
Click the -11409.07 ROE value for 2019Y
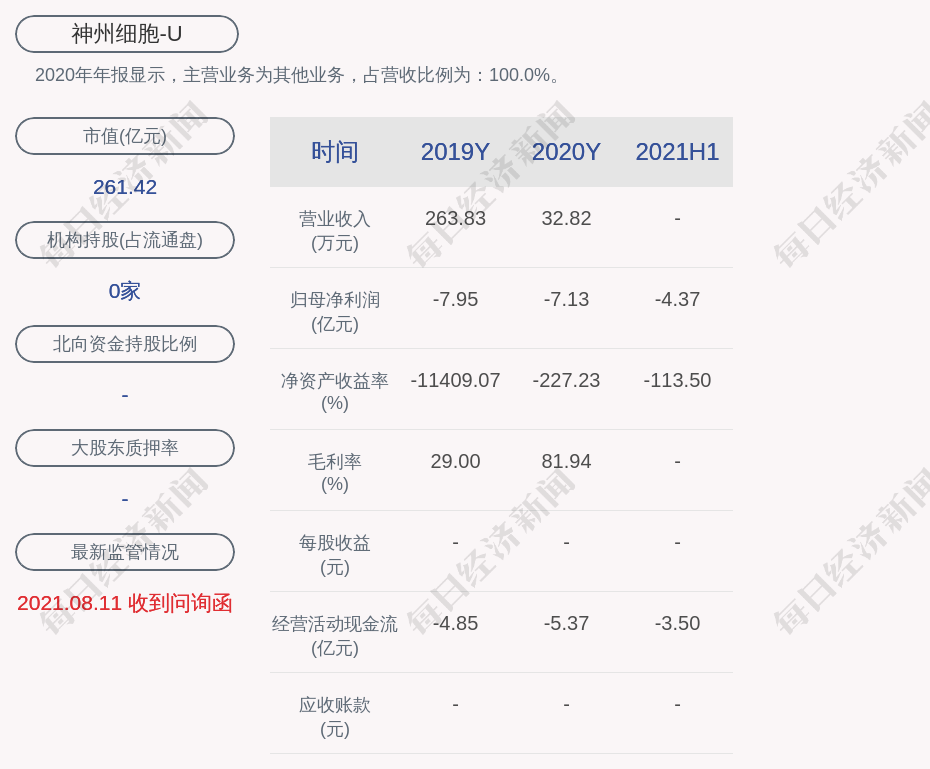click(455, 380)
